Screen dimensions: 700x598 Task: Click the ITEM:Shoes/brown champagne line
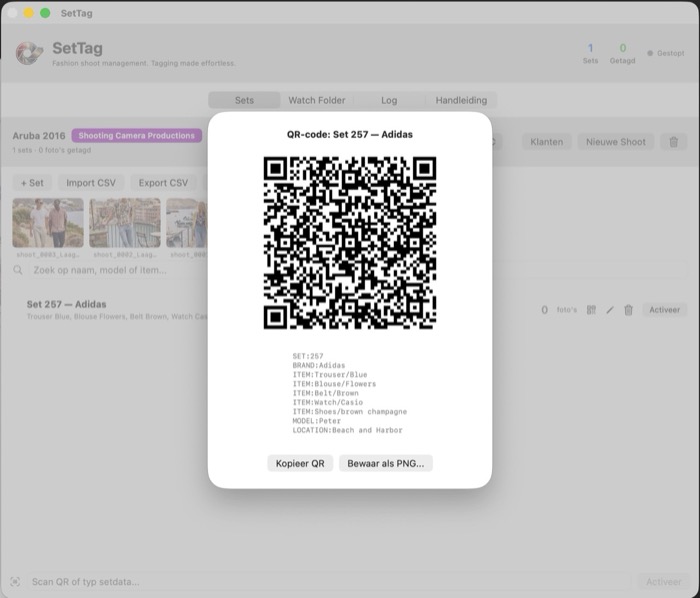[350, 411]
